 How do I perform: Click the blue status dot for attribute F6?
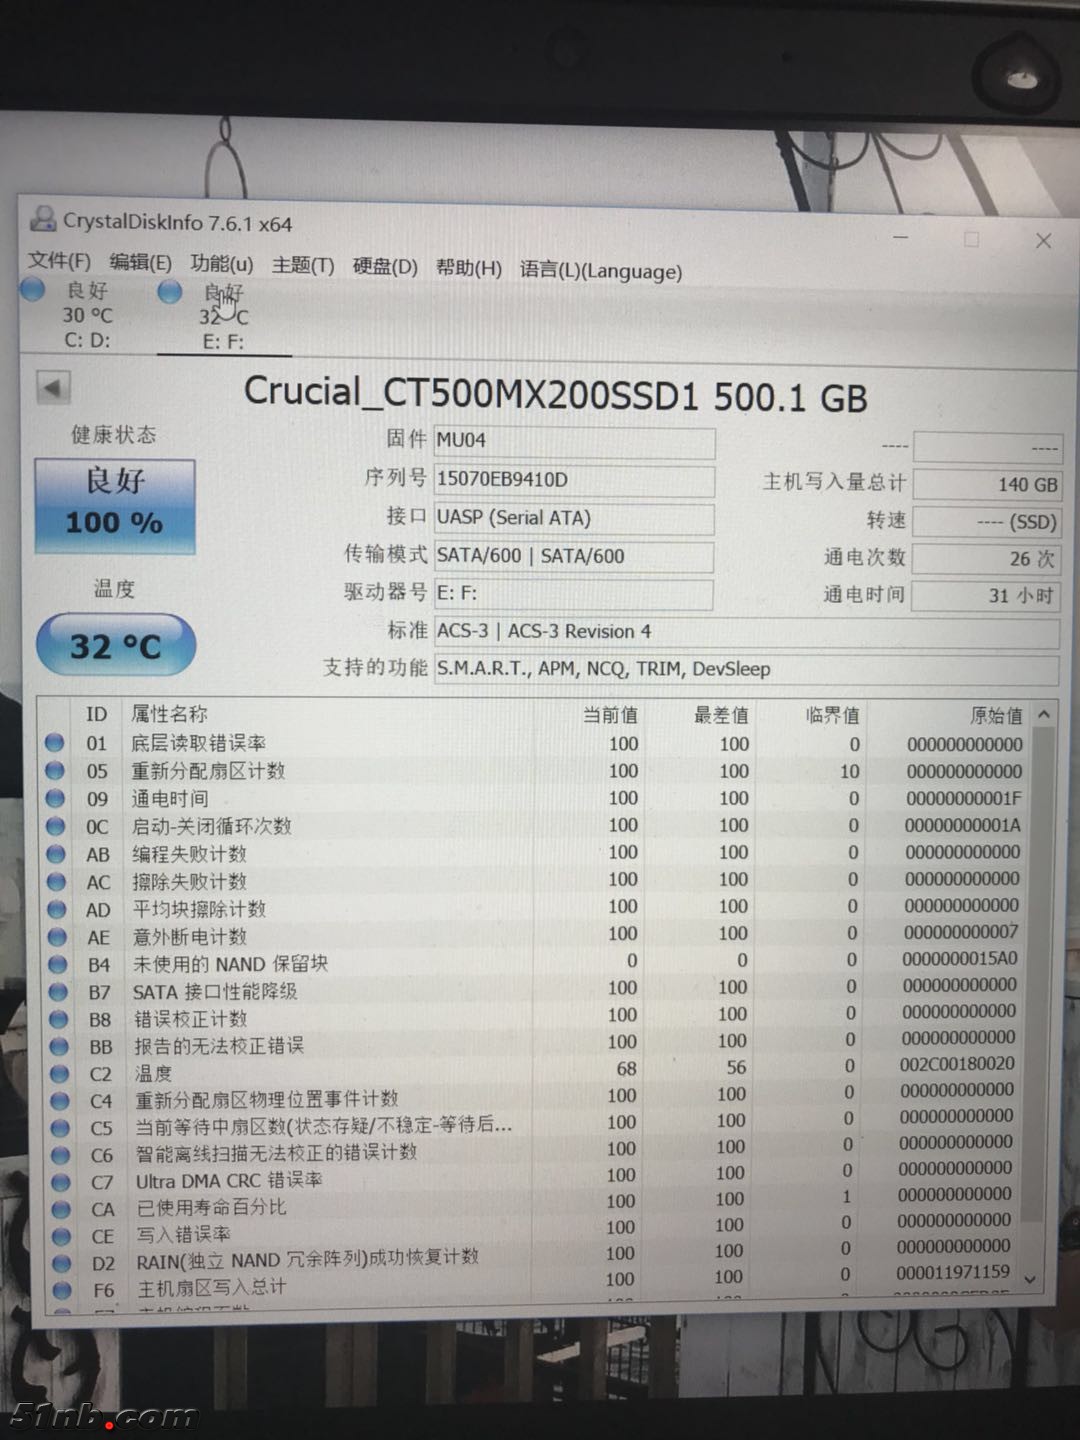[x=61, y=1290]
